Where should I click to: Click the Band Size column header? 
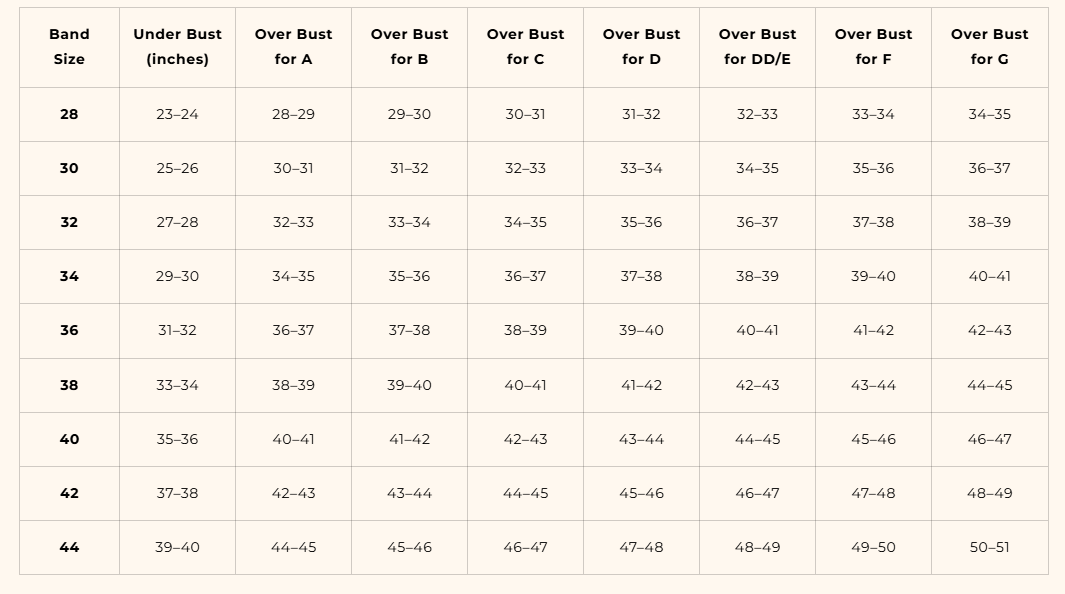click(69, 47)
